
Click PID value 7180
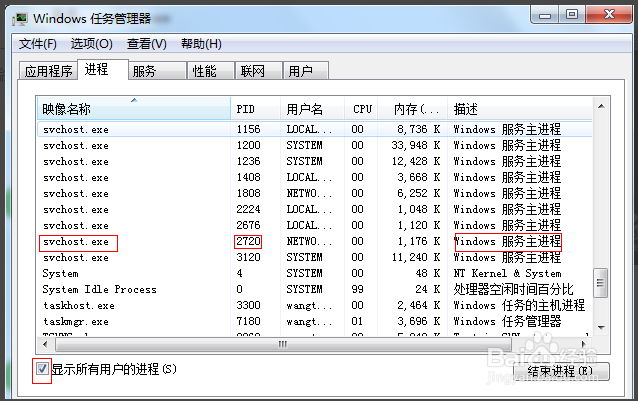click(x=248, y=321)
